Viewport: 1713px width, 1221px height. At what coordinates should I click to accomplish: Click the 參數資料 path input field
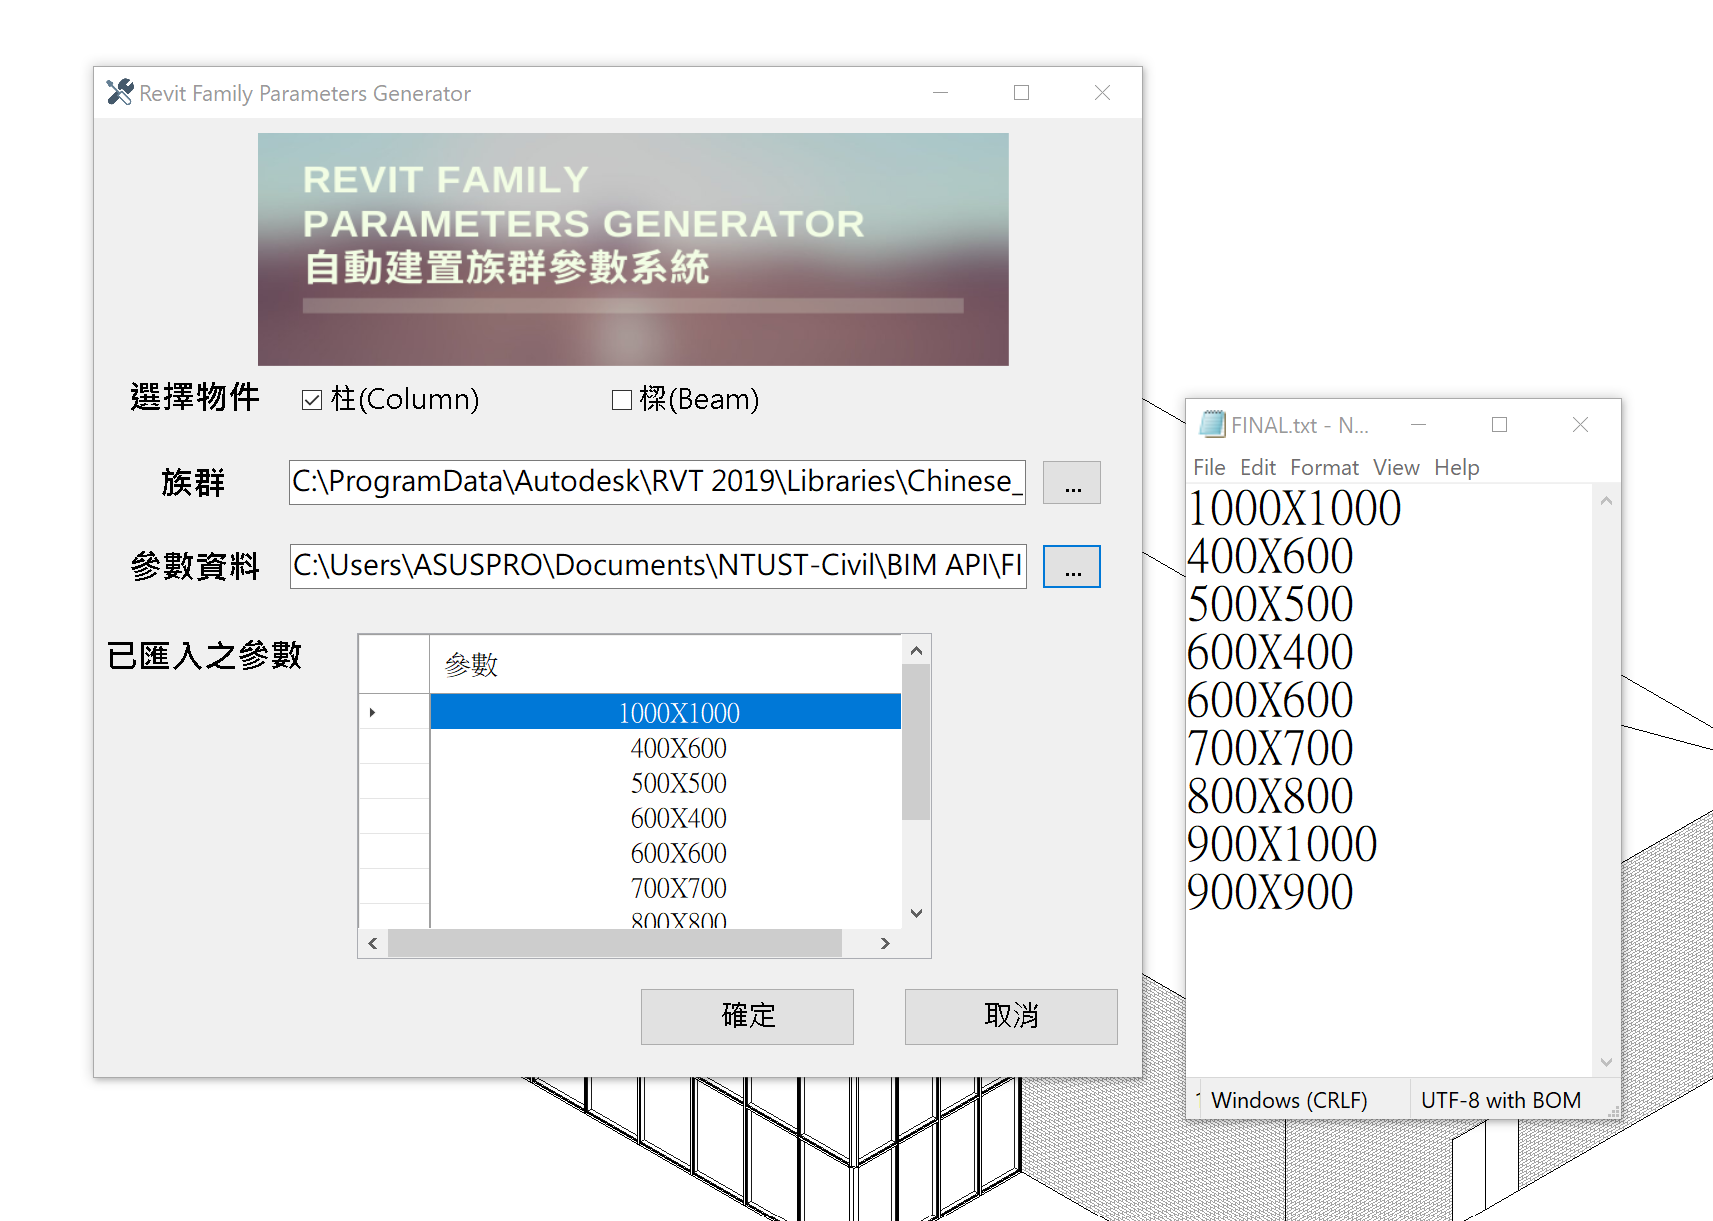(x=658, y=566)
